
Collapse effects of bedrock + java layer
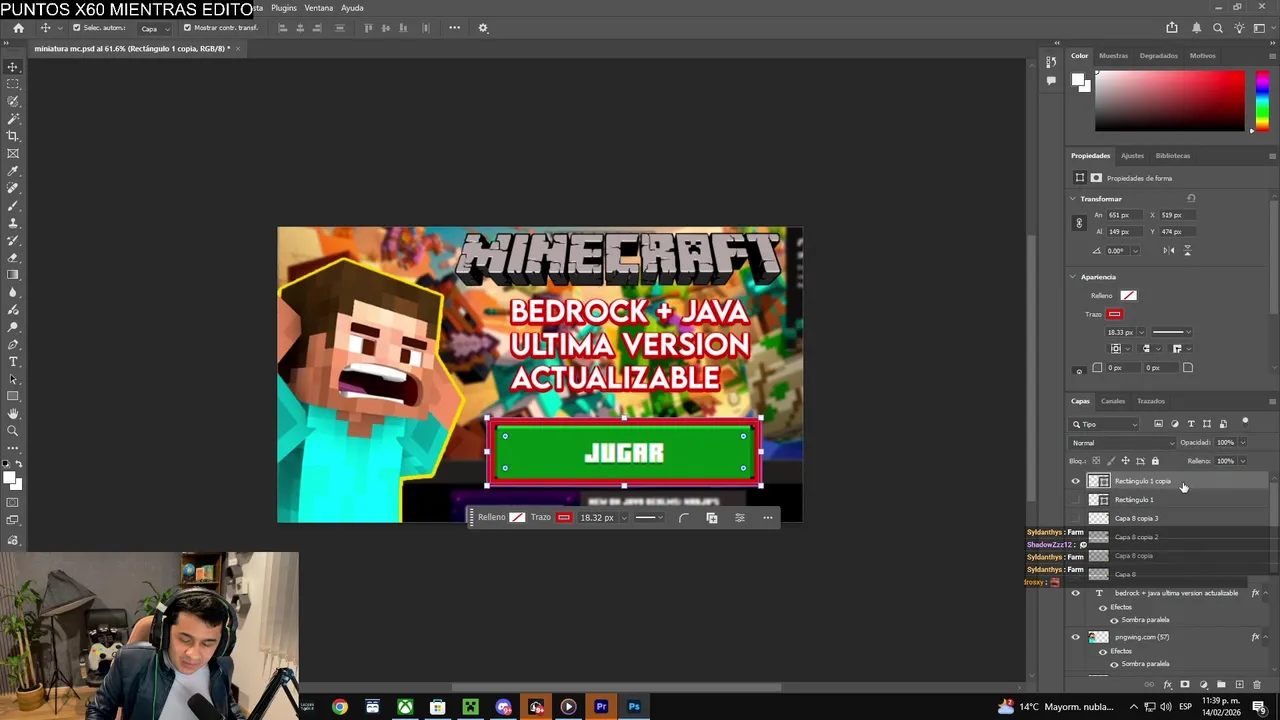[x=1267, y=593]
